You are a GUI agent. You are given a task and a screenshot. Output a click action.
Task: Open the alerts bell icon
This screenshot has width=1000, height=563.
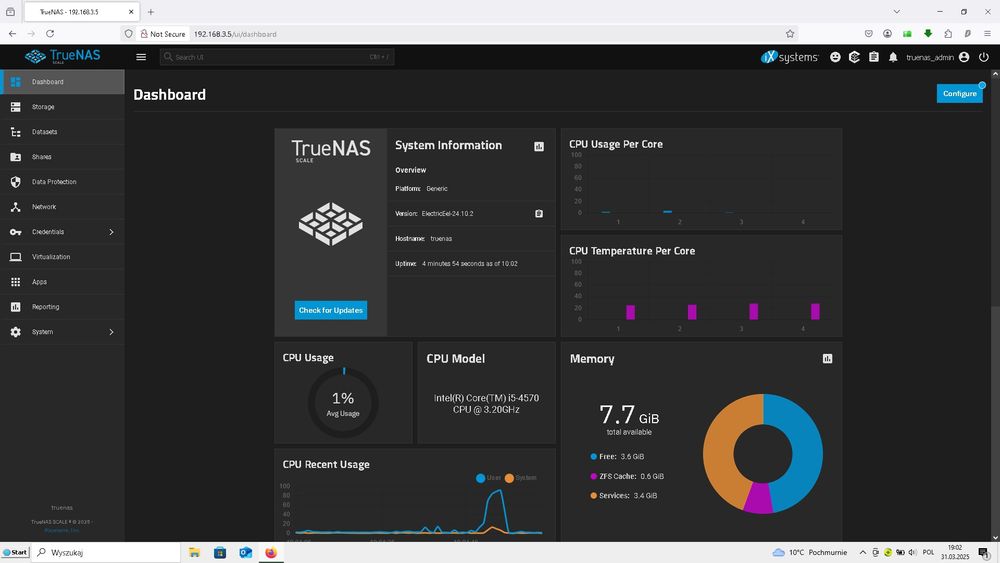click(x=893, y=57)
